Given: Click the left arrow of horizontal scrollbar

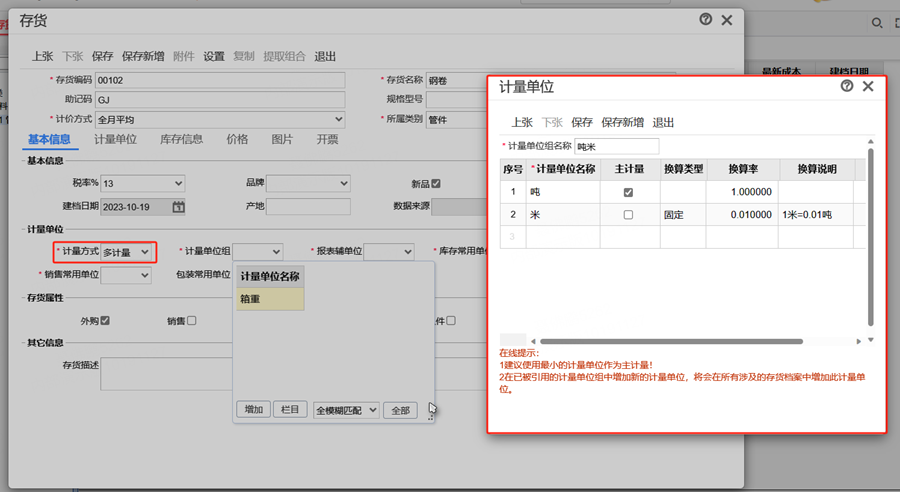Looking at the screenshot, I should tap(532, 341).
